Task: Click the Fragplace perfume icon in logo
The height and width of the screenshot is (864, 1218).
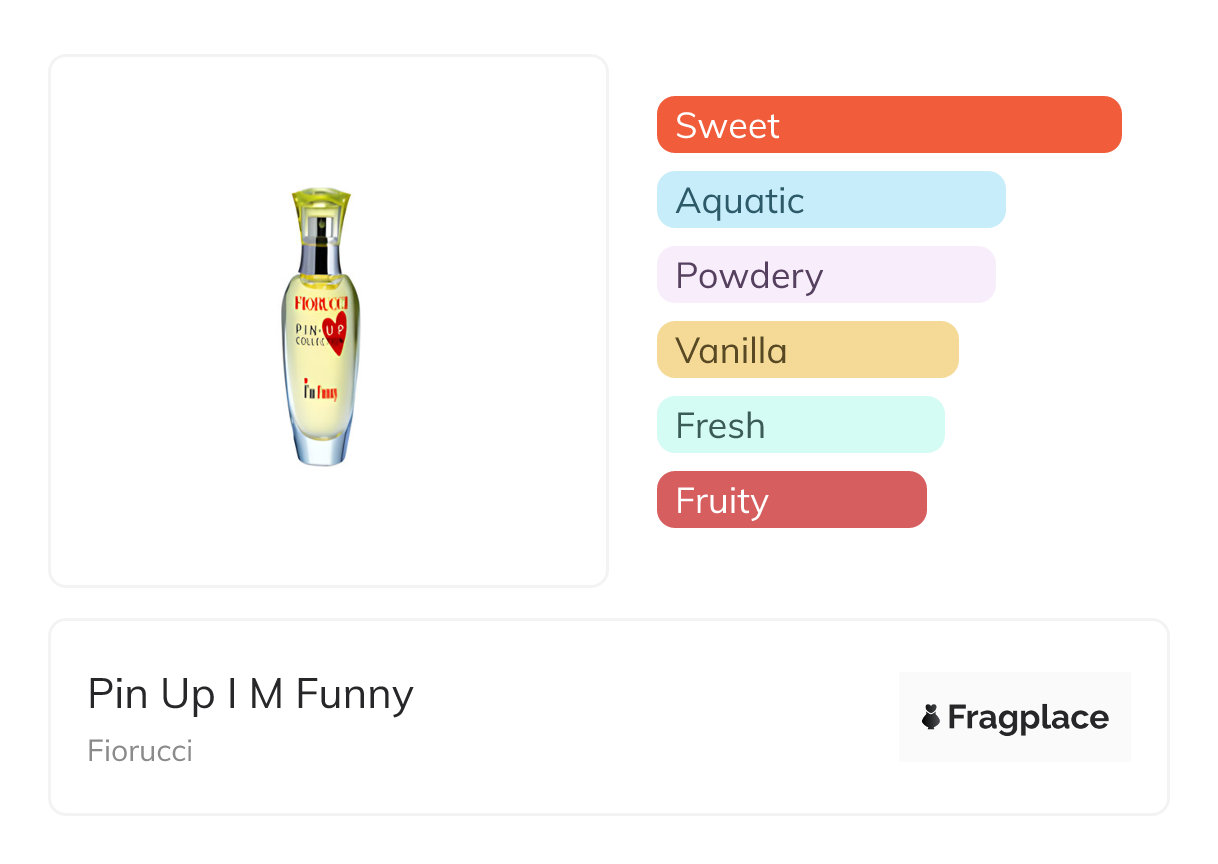Action: click(x=931, y=717)
